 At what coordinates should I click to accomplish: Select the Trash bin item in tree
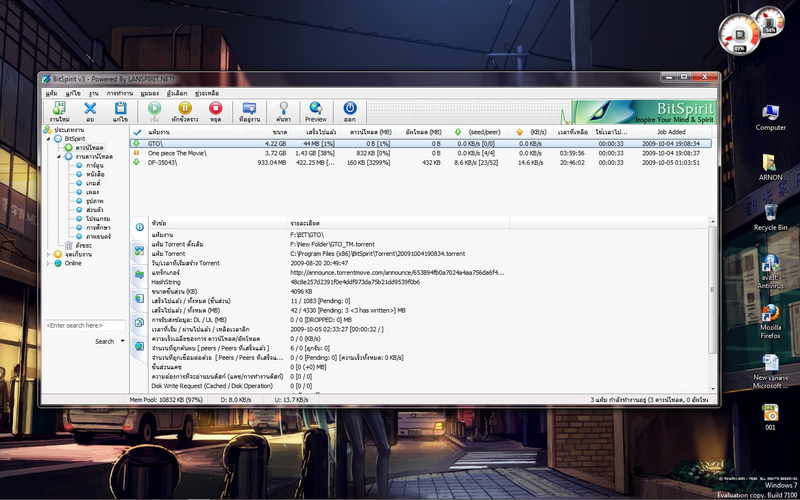[x=78, y=245]
